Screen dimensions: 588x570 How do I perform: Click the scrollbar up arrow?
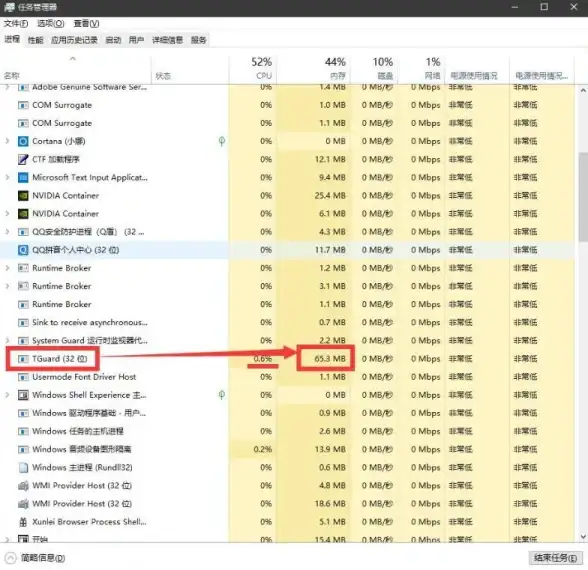(583, 90)
